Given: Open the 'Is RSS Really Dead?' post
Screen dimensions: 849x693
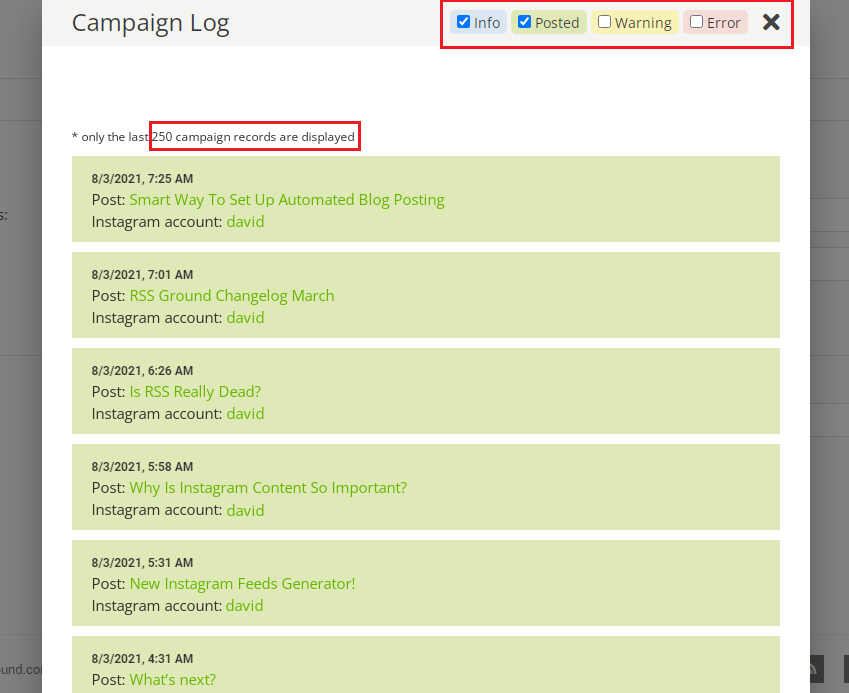Looking at the screenshot, I should coord(194,392).
